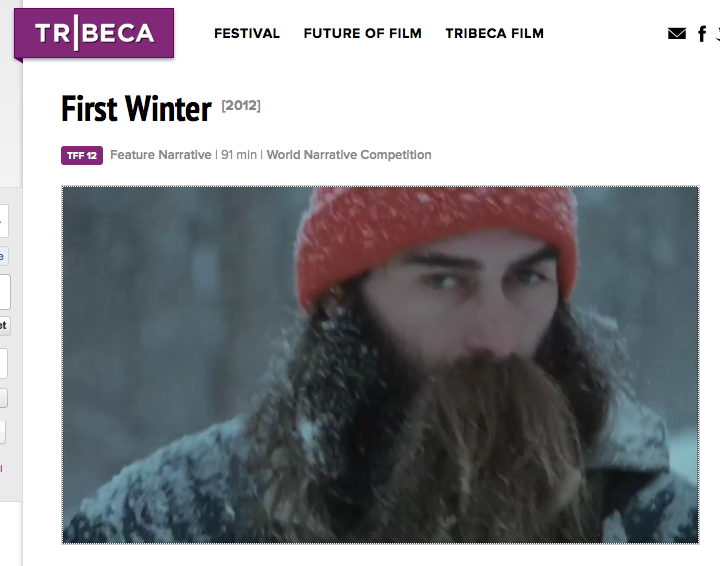
Task: Click the [2012] year label
Action: tap(241, 106)
